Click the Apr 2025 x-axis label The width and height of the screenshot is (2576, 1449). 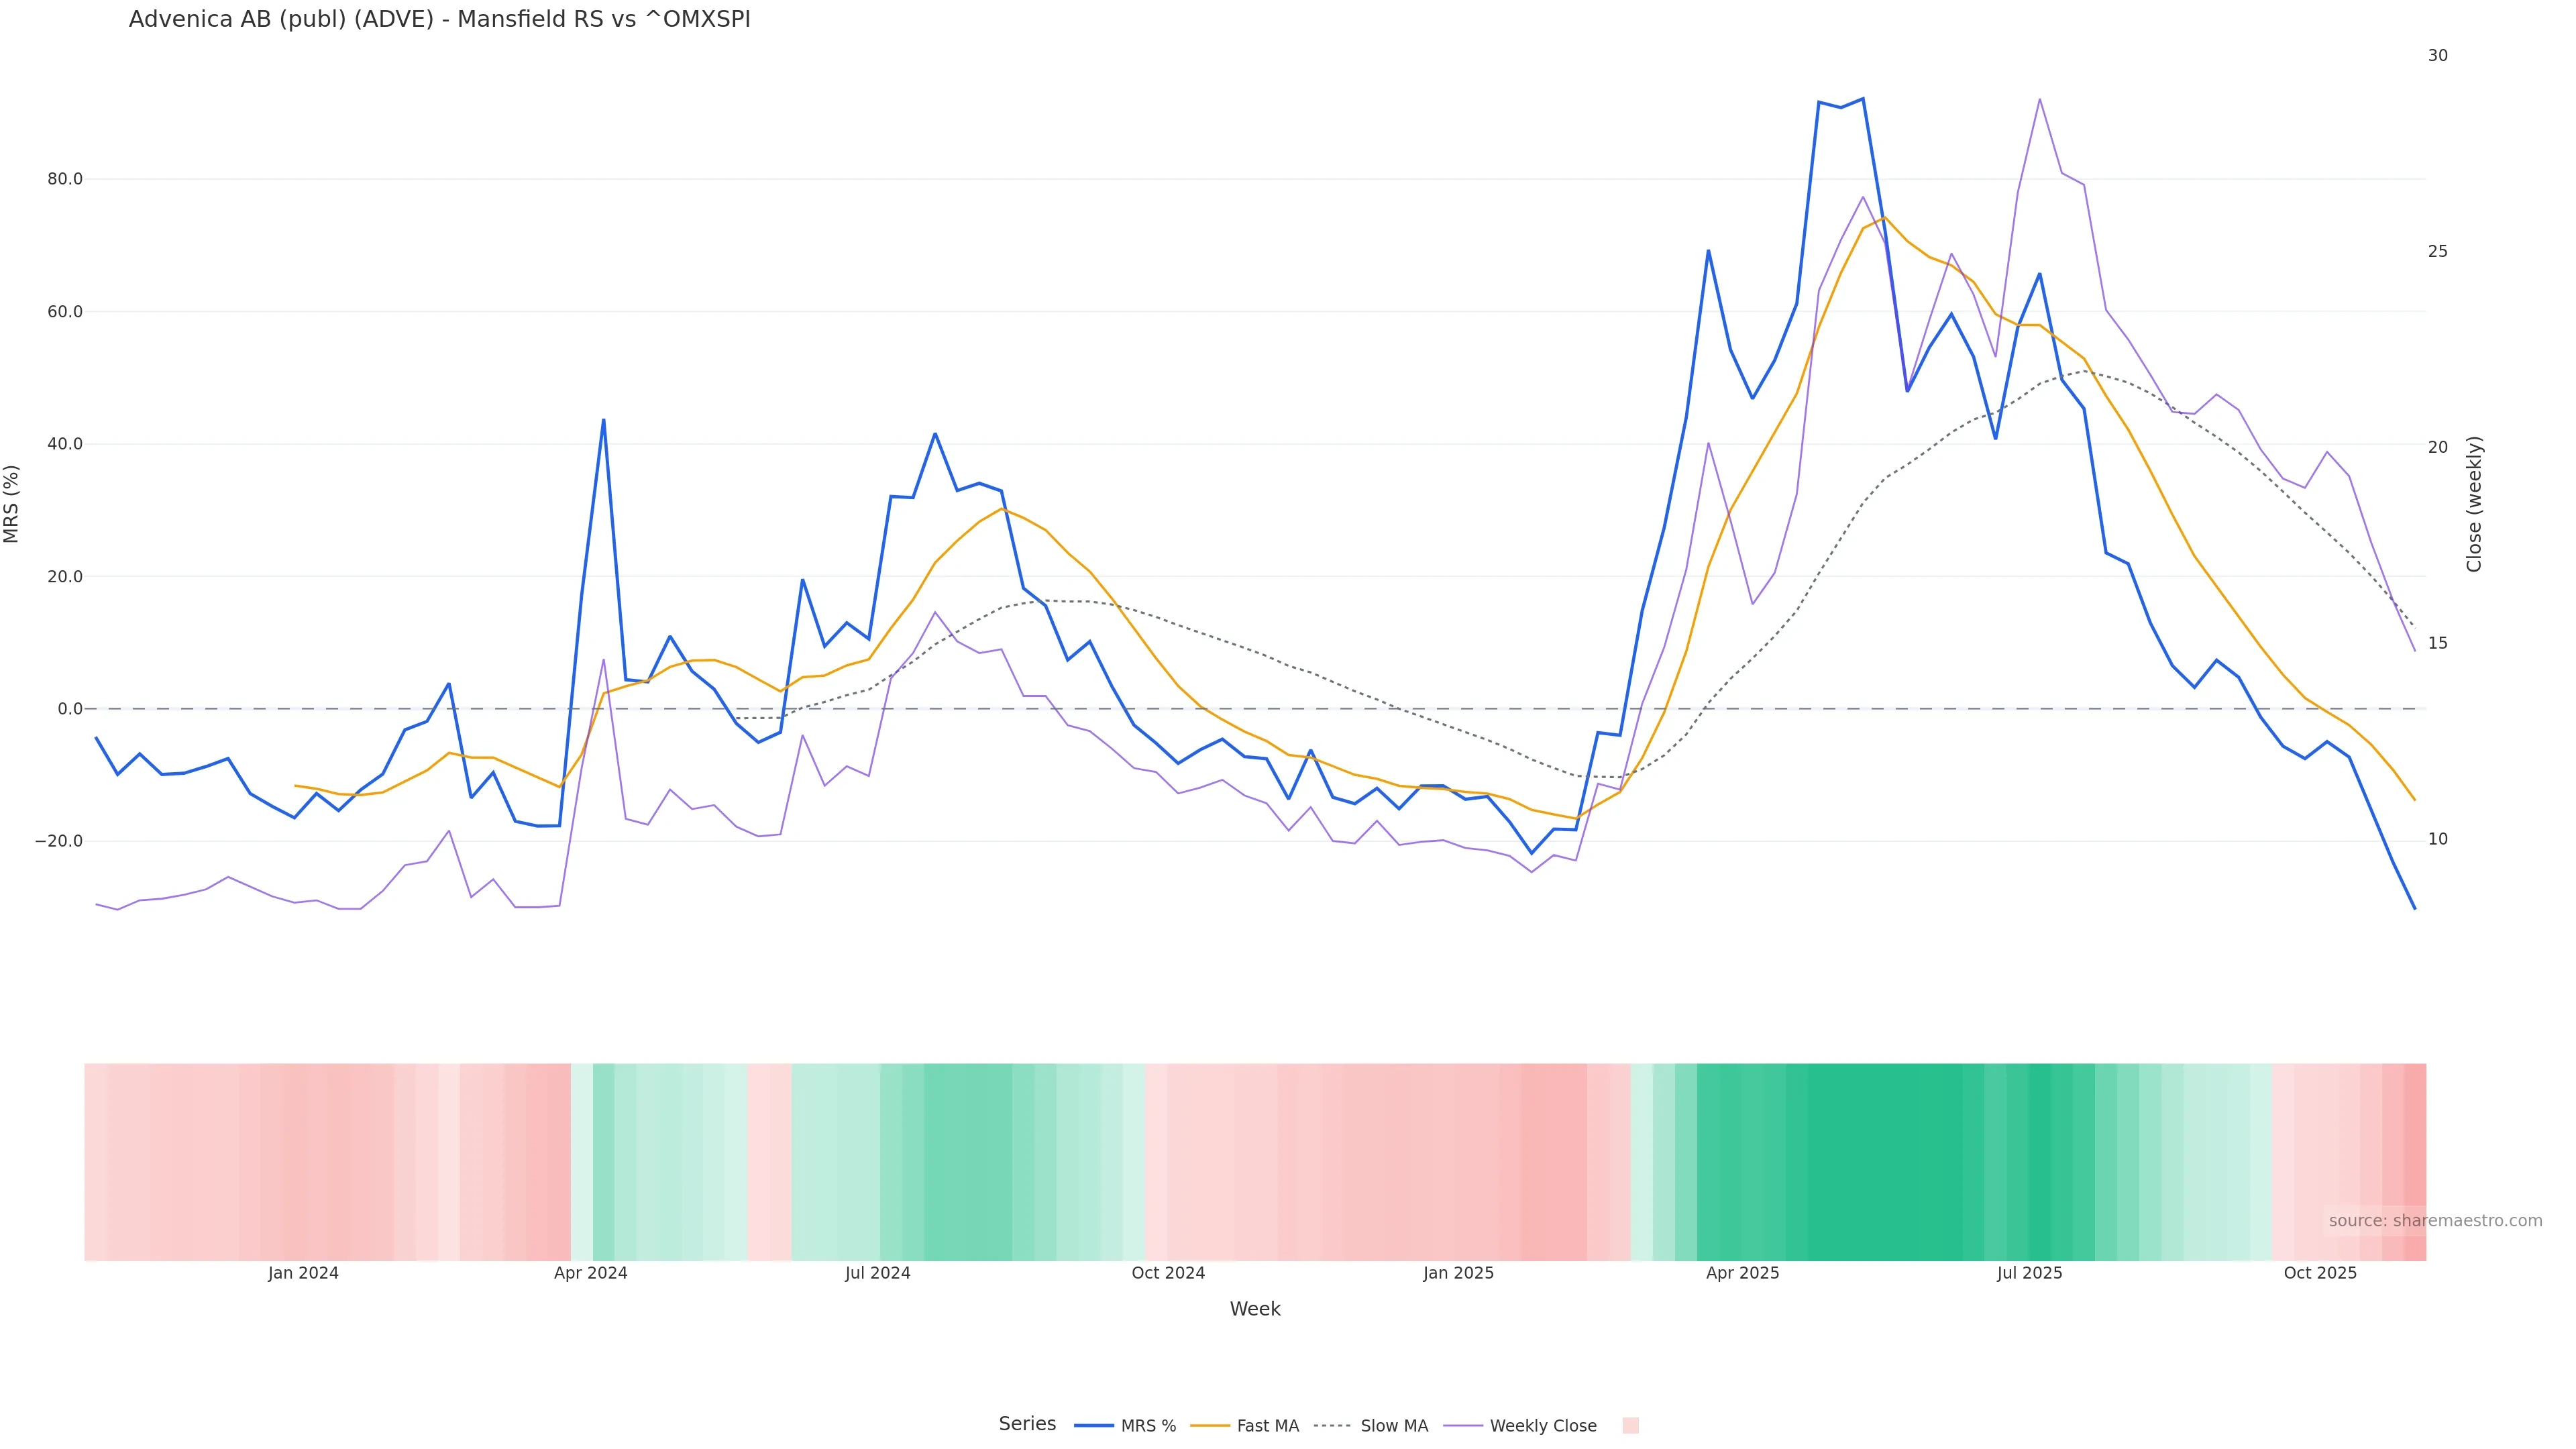pos(1742,1274)
